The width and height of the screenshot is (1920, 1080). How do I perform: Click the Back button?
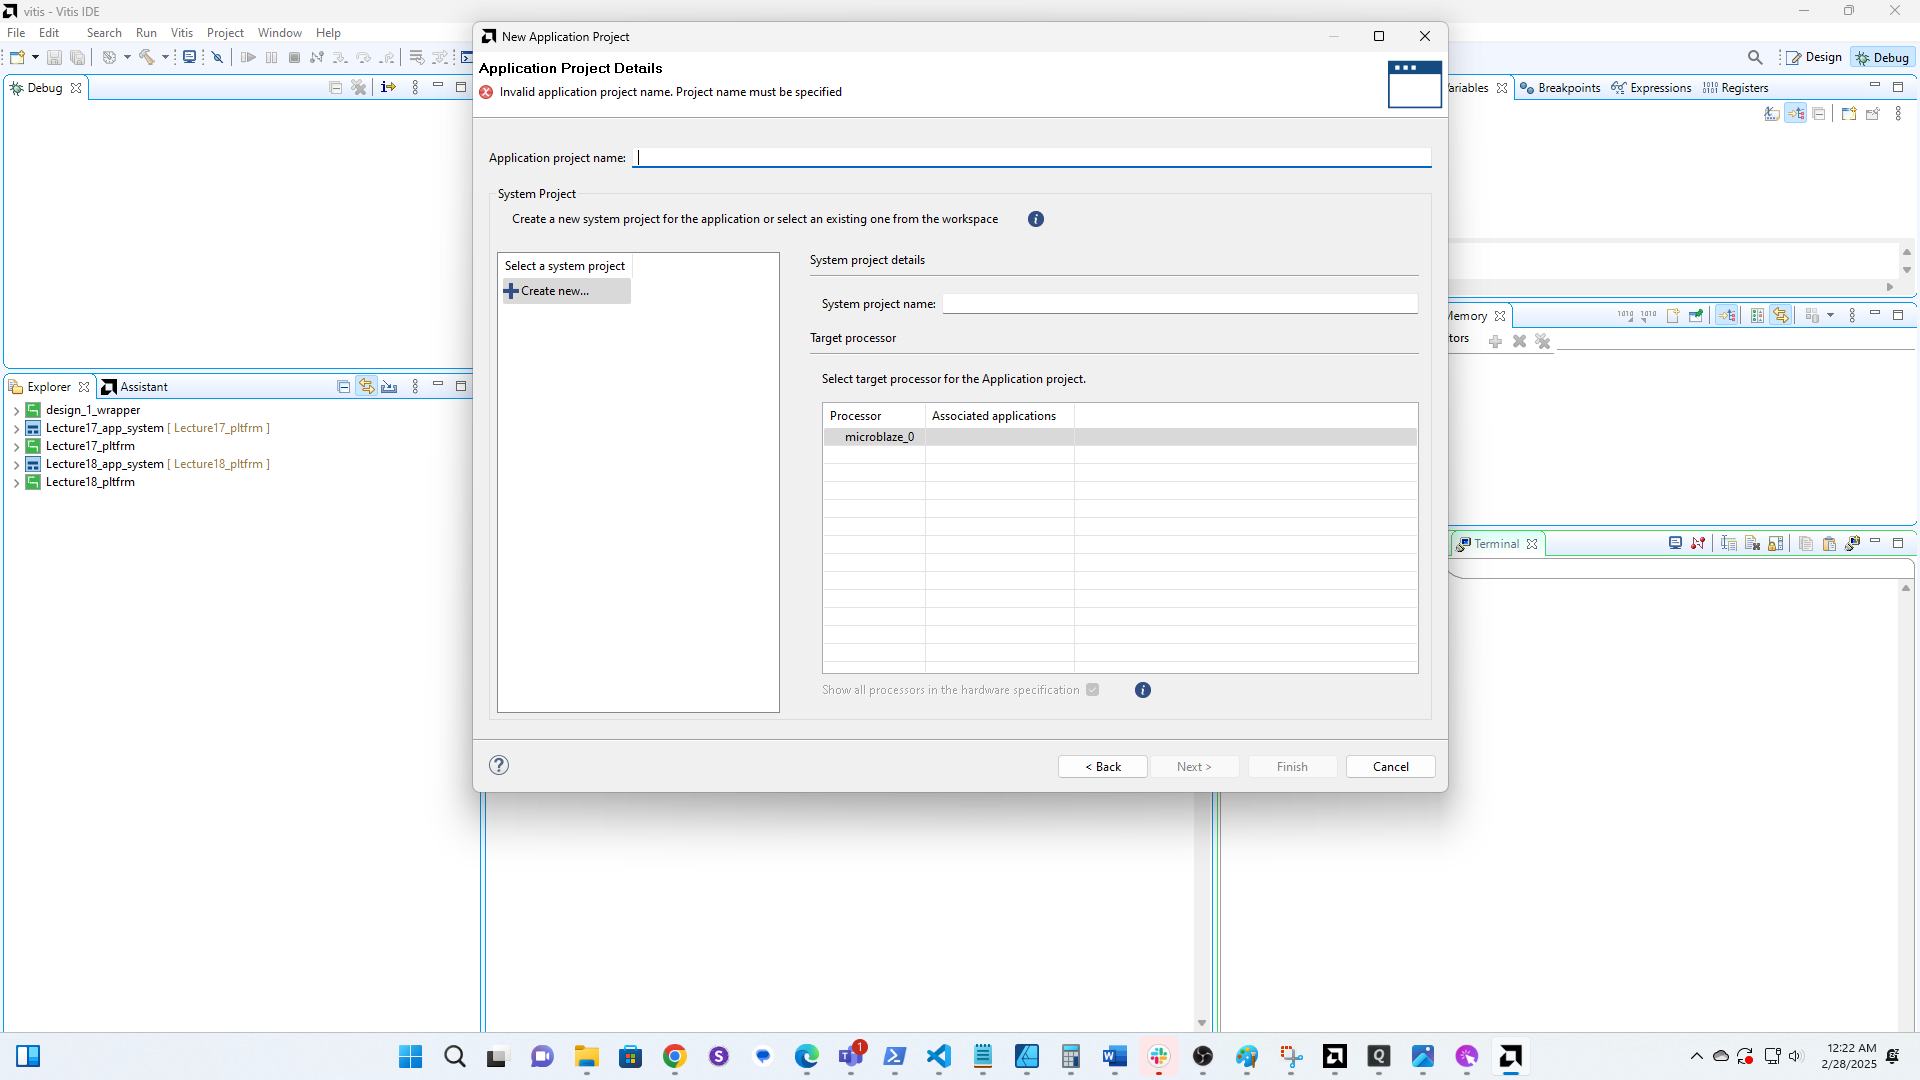click(1102, 767)
